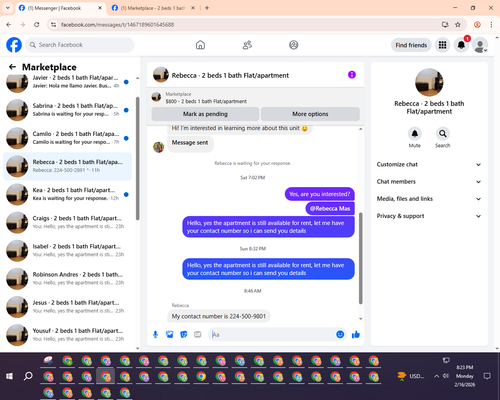Open Sabrina's conversation in the list

(x=67, y=110)
